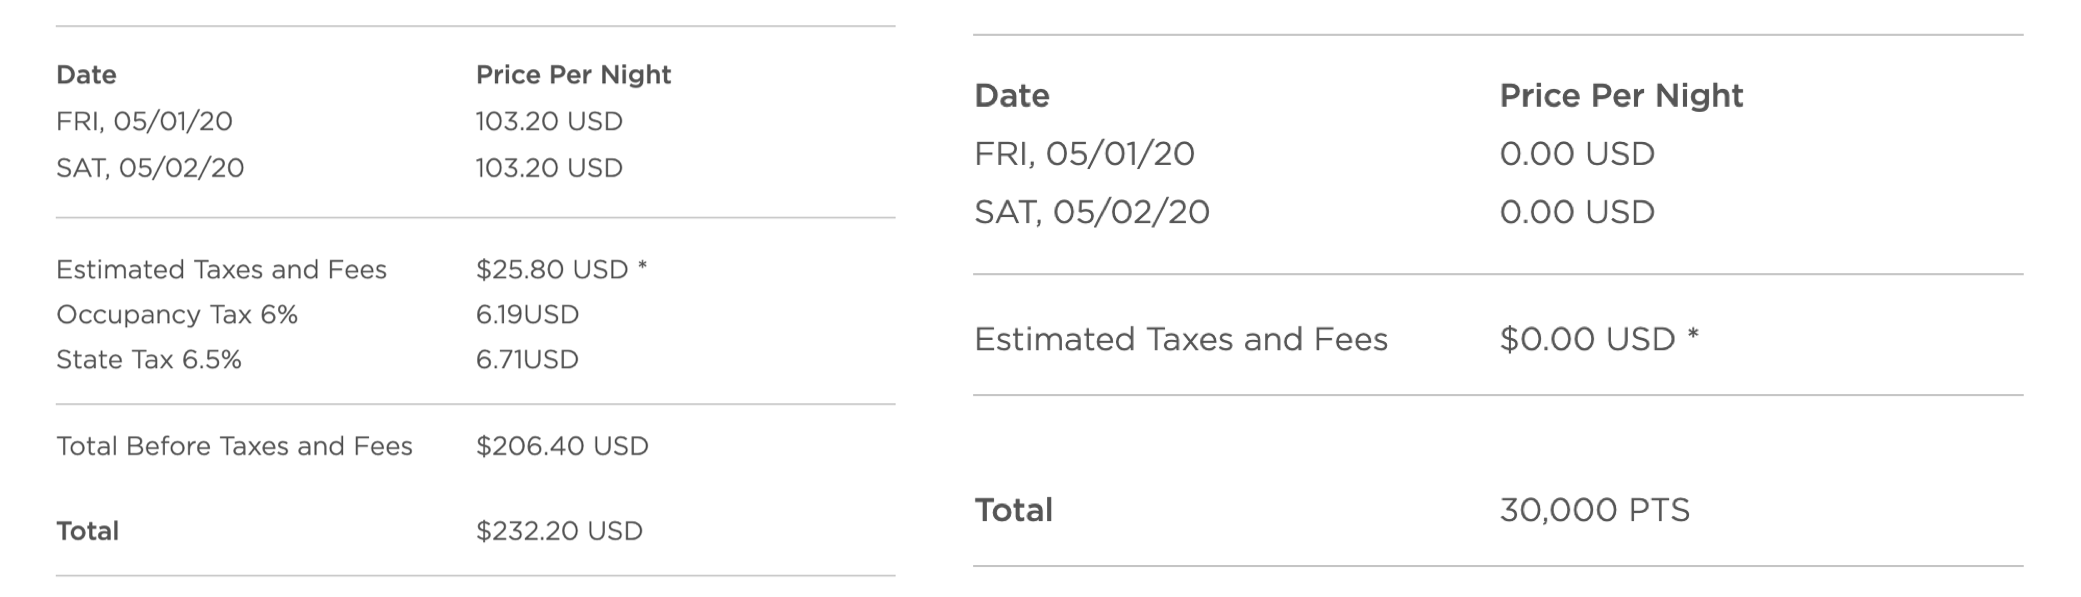
Task: Click Price Per Night header in points table
Action: coord(1621,96)
